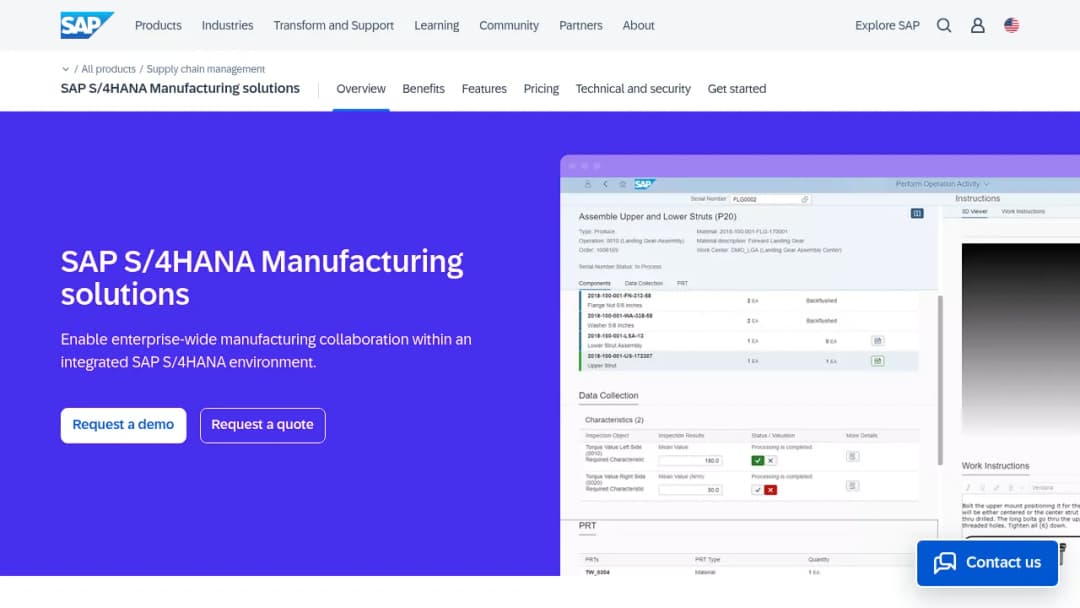
Task: Click the Explore SAP link
Action: pos(887,25)
